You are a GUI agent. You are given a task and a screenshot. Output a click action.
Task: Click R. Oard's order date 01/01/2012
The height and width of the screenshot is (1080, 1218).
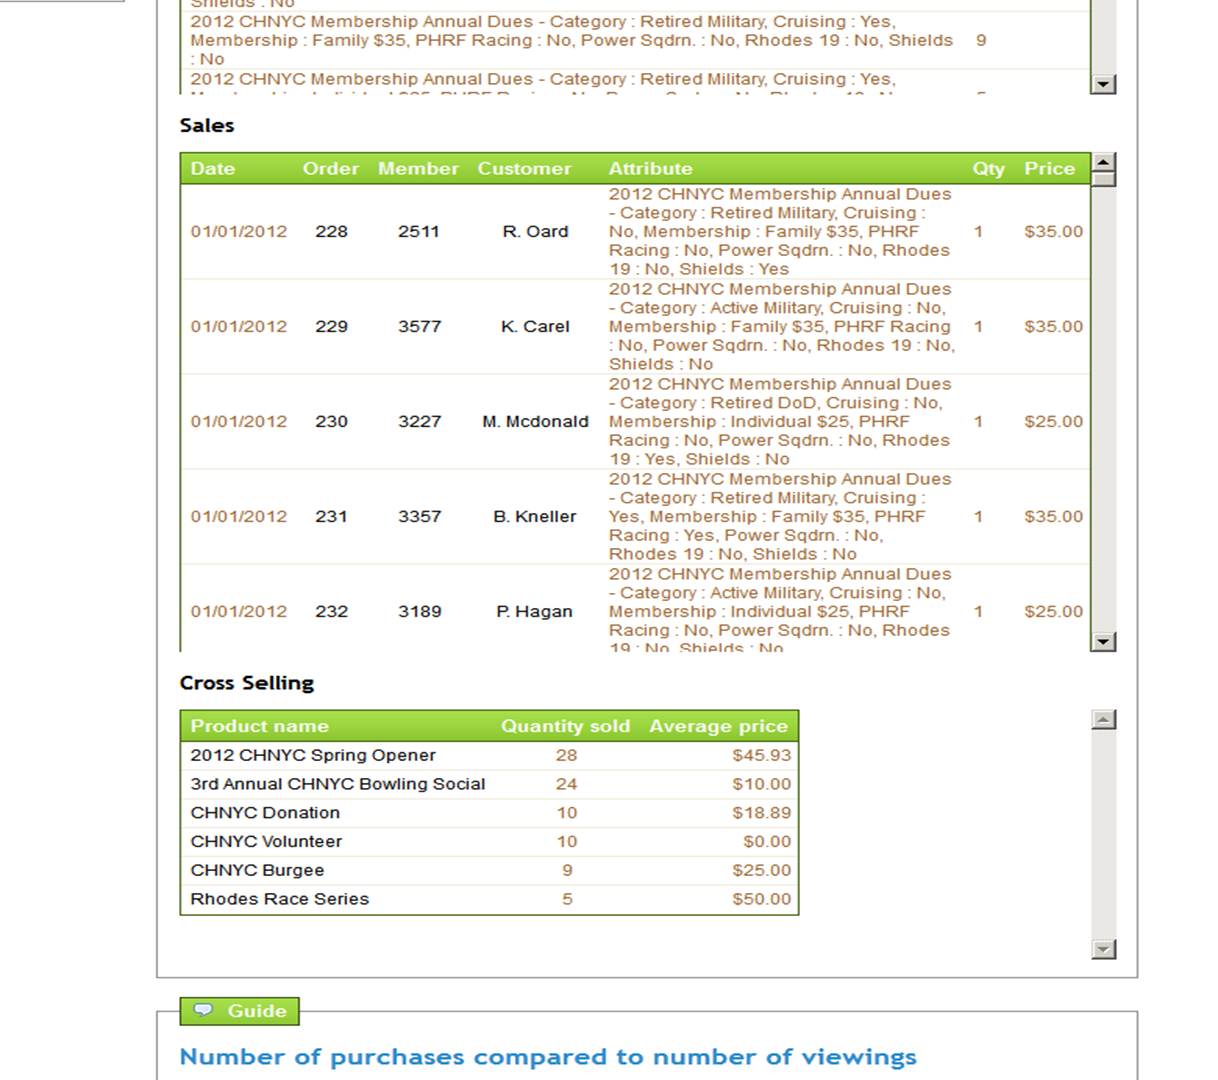pyautogui.click(x=239, y=231)
